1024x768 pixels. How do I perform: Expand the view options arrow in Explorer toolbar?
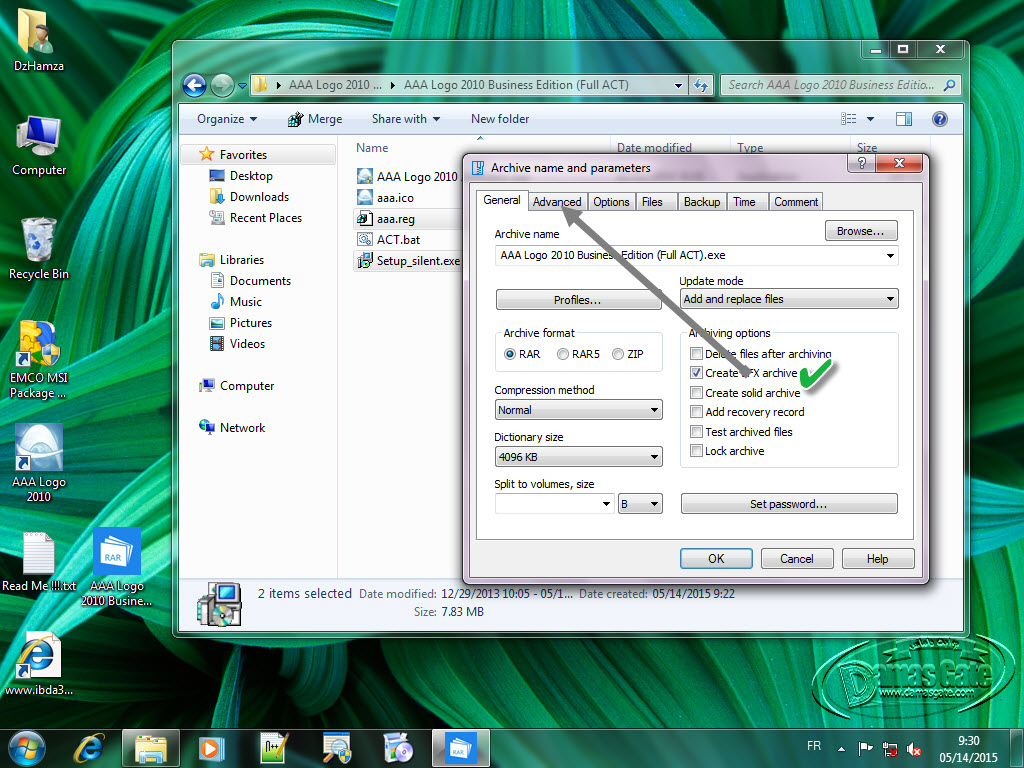pyautogui.click(x=870, y=119)
